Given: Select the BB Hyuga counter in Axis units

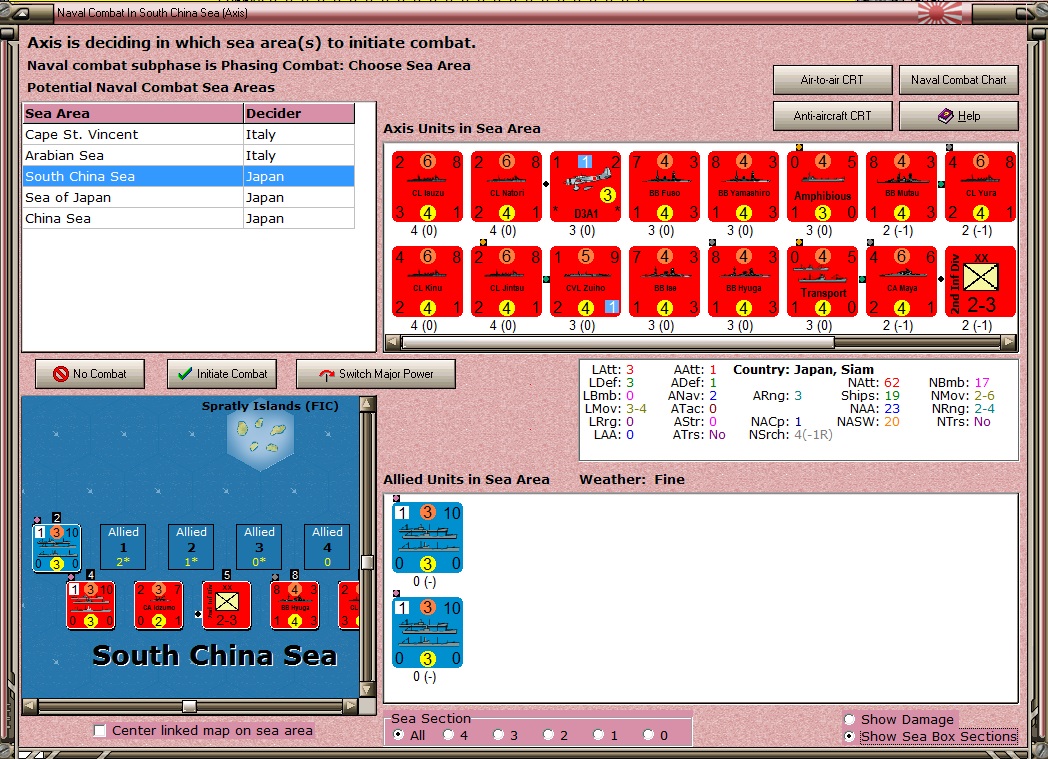Looking at the screenshot, I should 743,281.
